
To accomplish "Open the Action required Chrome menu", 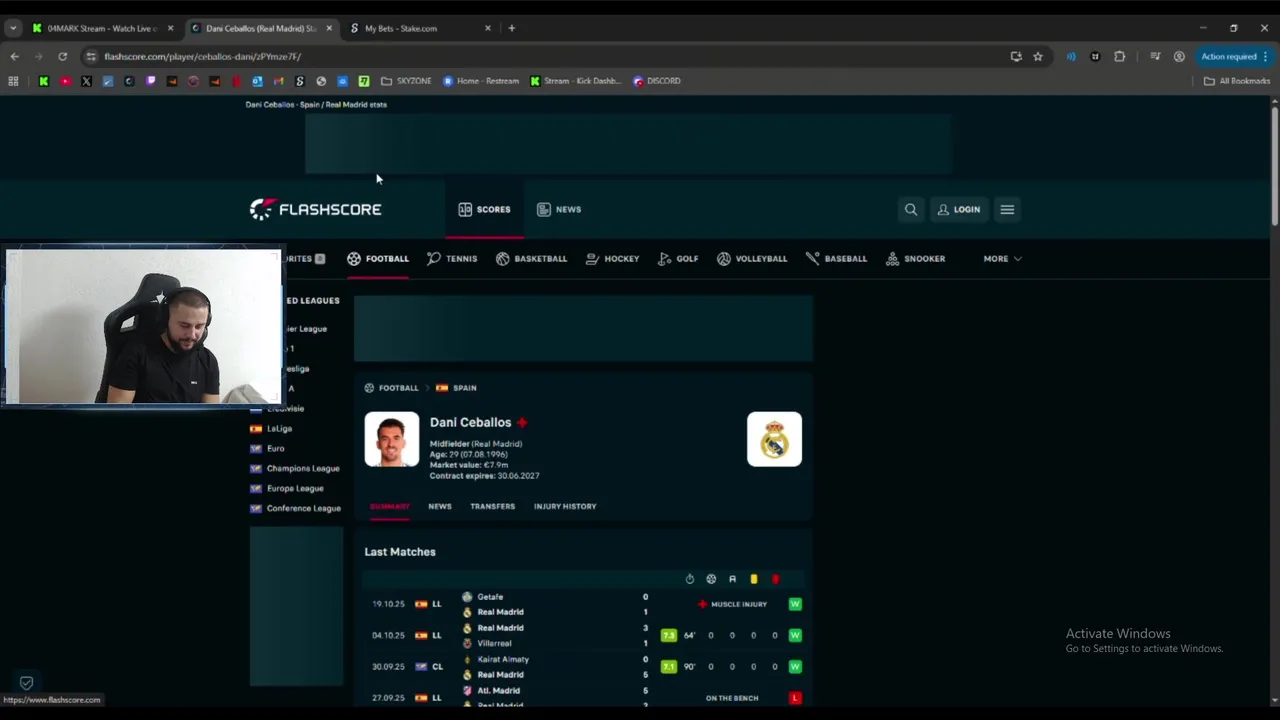I will (1235, 56).
